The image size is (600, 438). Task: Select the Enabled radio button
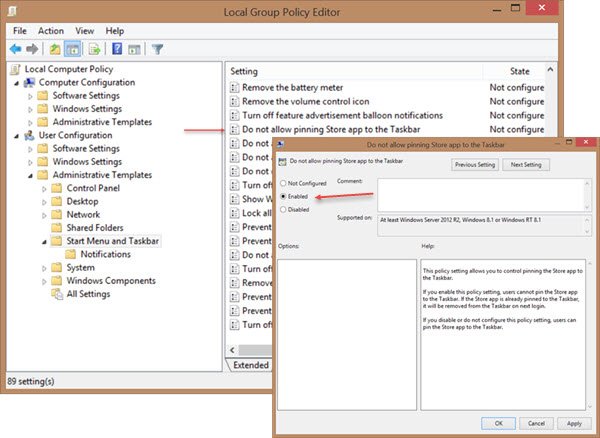tap(284, 196)
